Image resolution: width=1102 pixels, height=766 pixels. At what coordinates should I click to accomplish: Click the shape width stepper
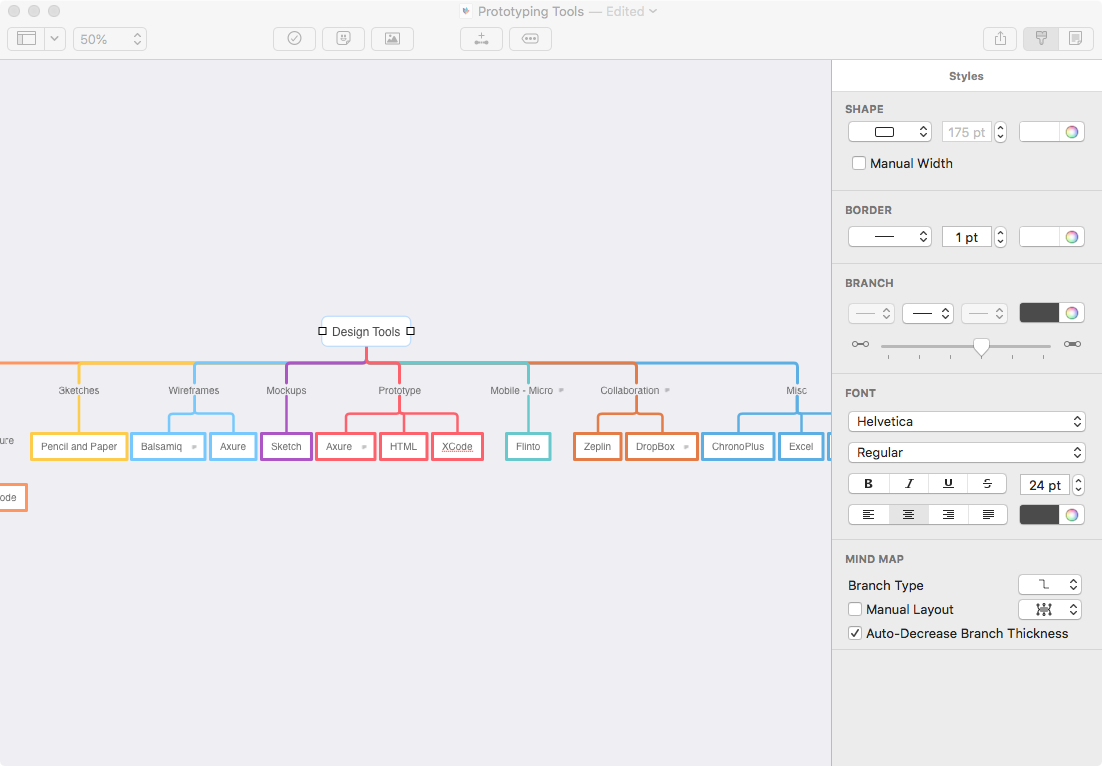pos(1001,132)
